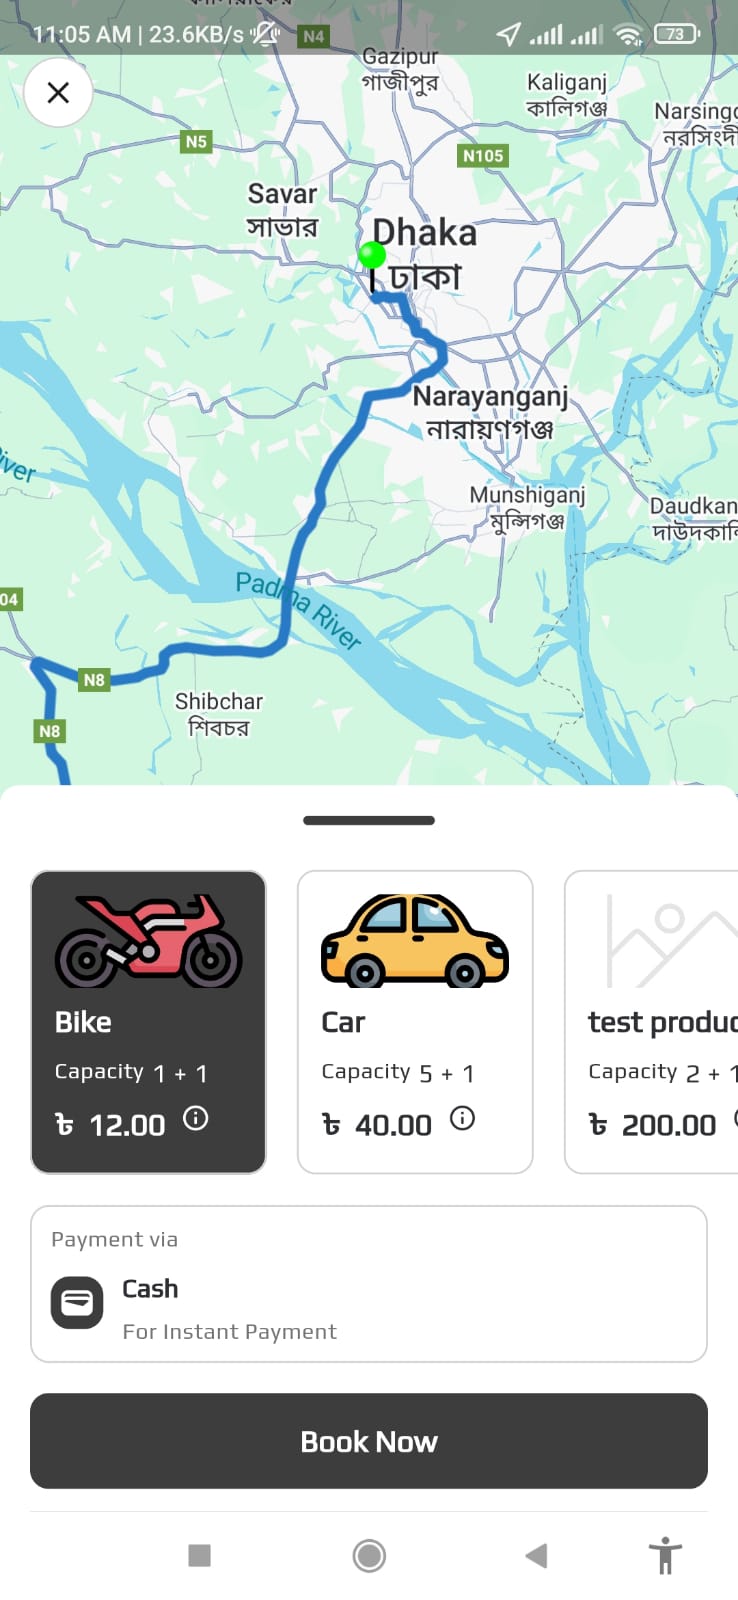This screenshot has width=738, height=1600.
Task: Tap the Android home navigation button
Action: click(369, 1555)
